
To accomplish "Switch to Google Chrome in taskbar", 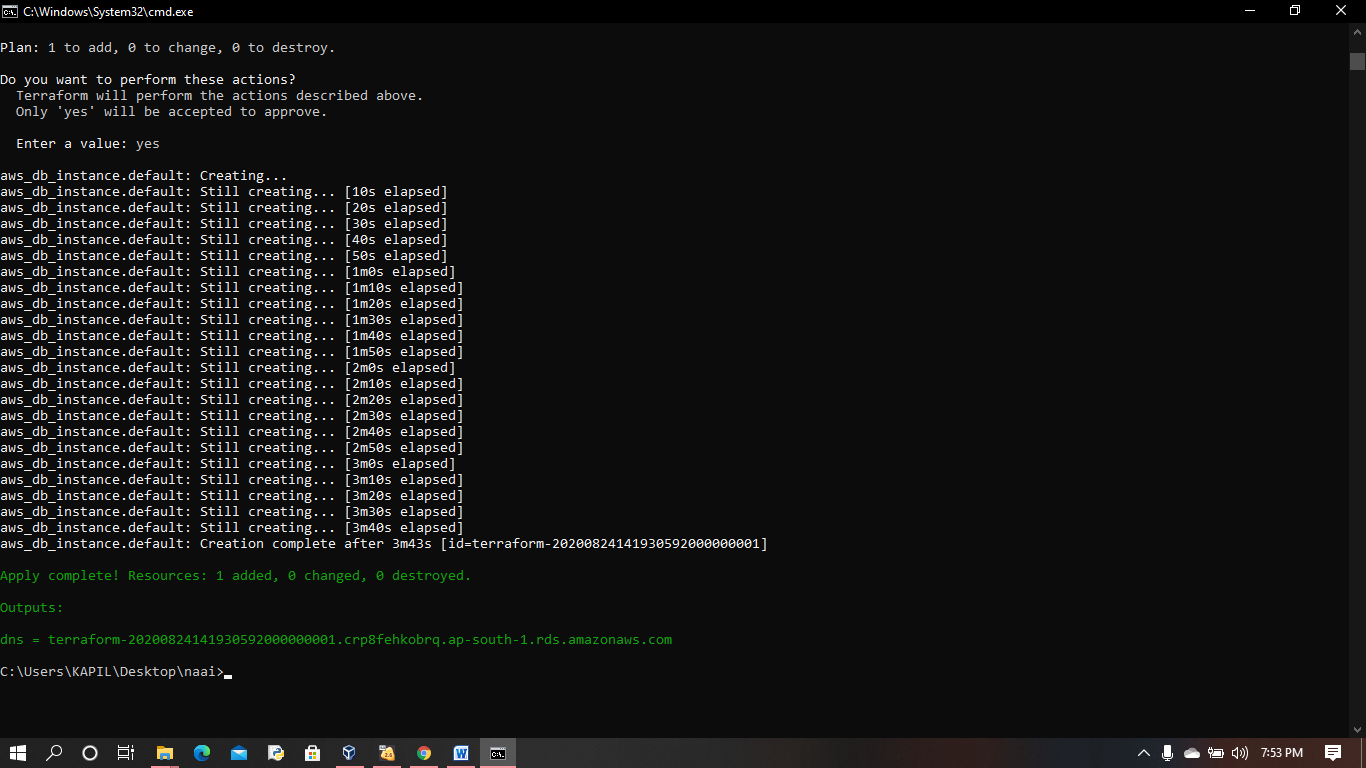I will coord(424,753).
